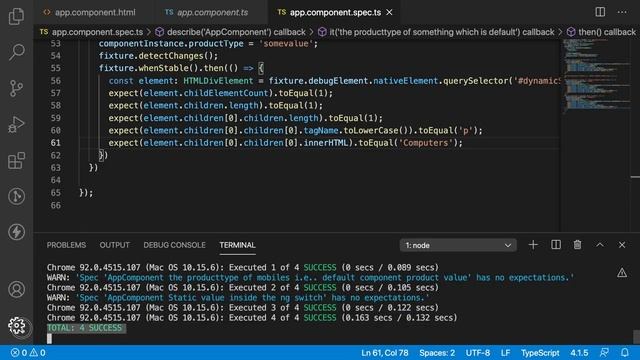The height and width of the screenshot is (360, 640).
Task: Click breadcrumb it('the producttype...') callback
Action: click(436, 32)
